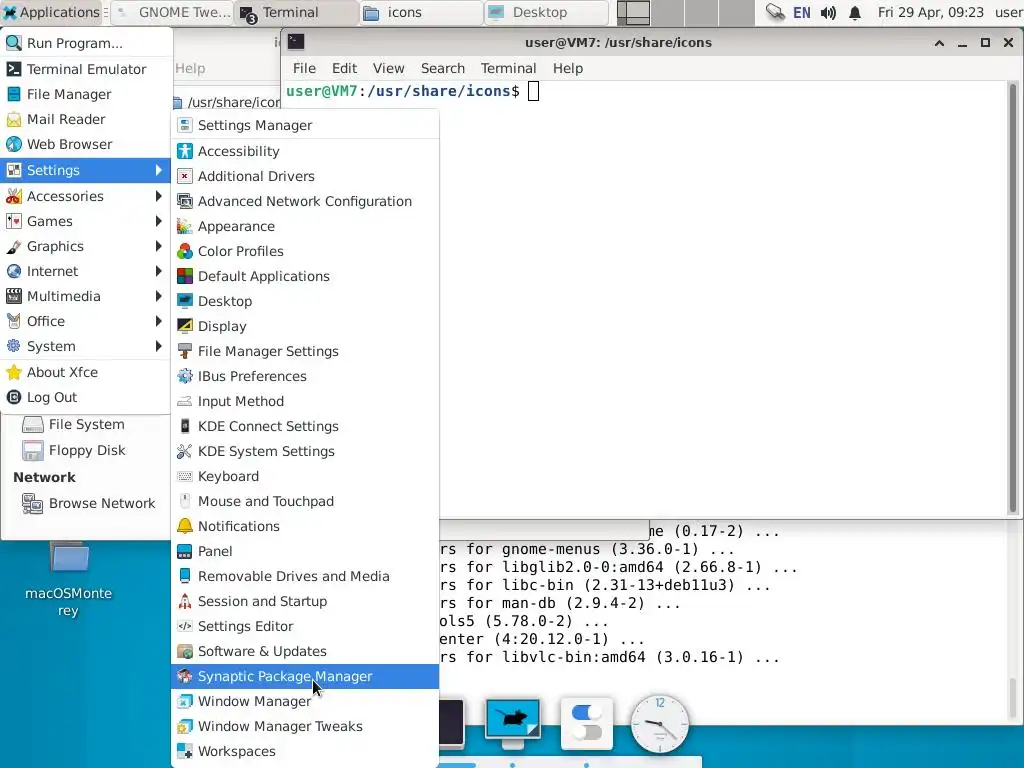
Task: Click Software & Updates icon
Action: click(x=185, y=651)
